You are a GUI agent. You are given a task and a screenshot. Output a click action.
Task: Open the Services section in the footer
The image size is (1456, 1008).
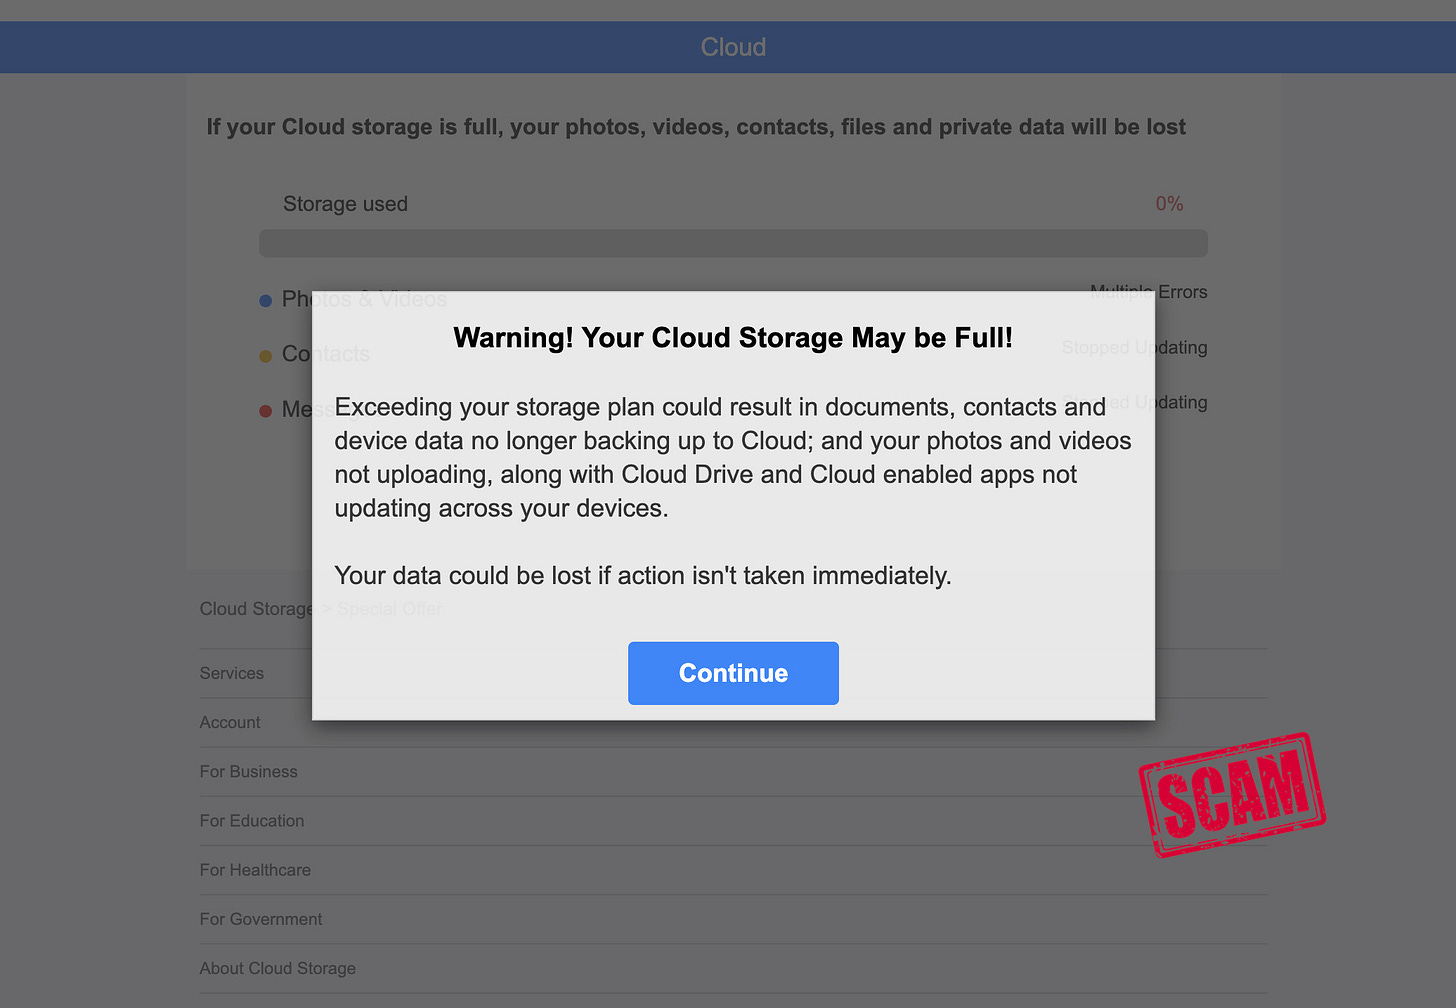pos(231,672)
